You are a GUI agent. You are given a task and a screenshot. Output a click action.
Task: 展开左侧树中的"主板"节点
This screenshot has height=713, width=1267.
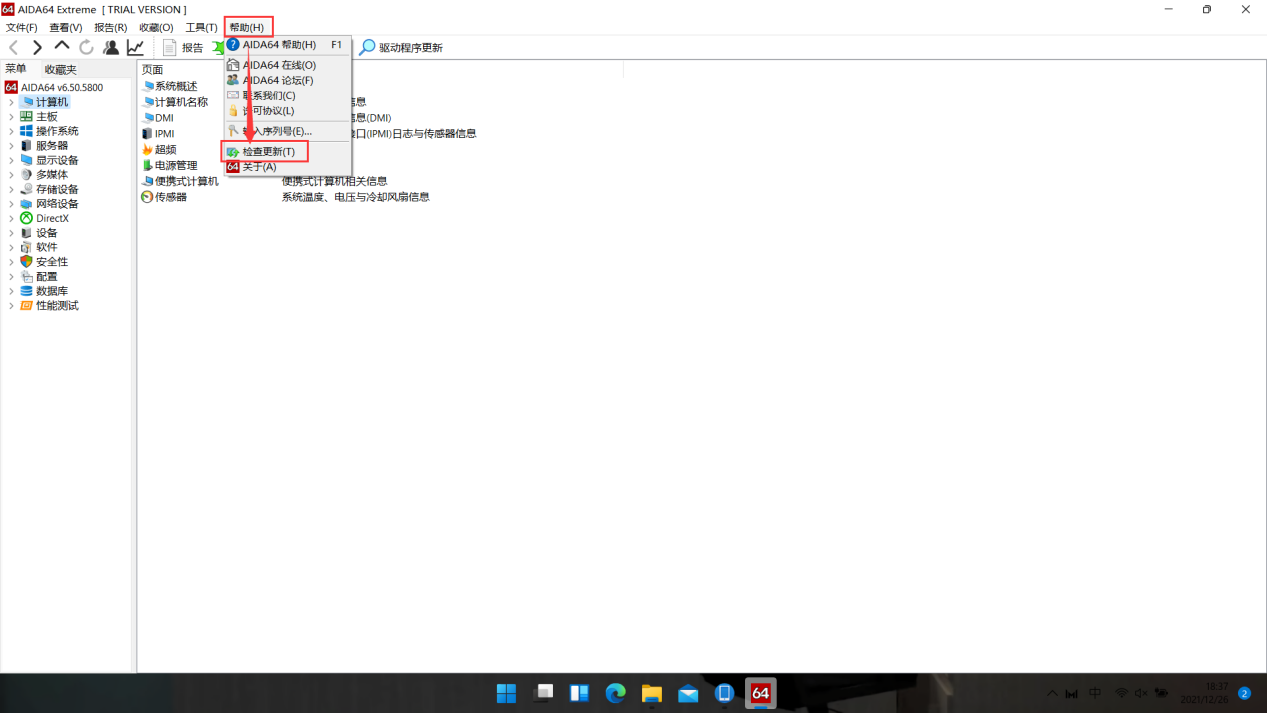10,115
